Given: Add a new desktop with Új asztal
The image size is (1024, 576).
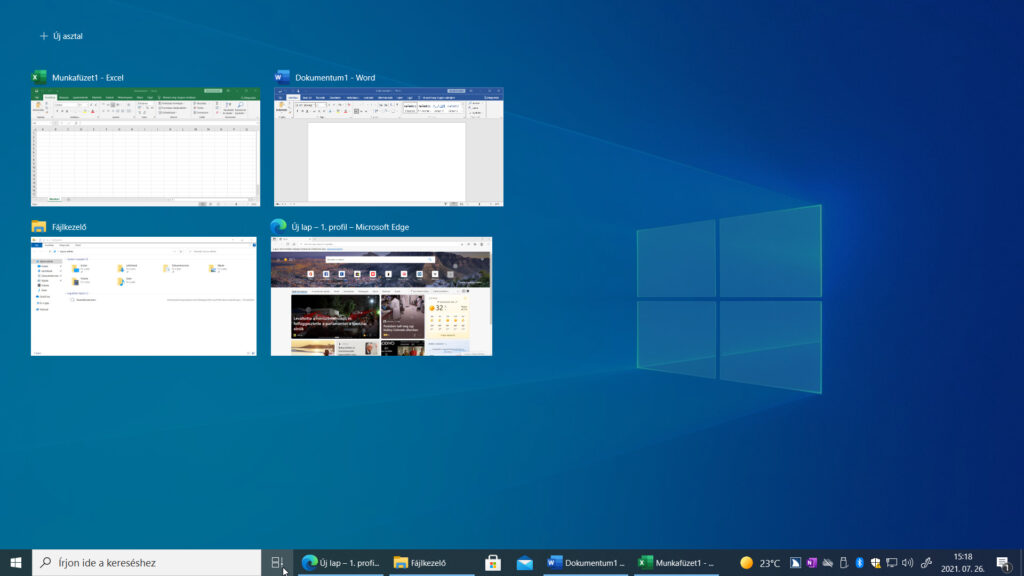Looking at the screenshot, I should pos(61,36).
